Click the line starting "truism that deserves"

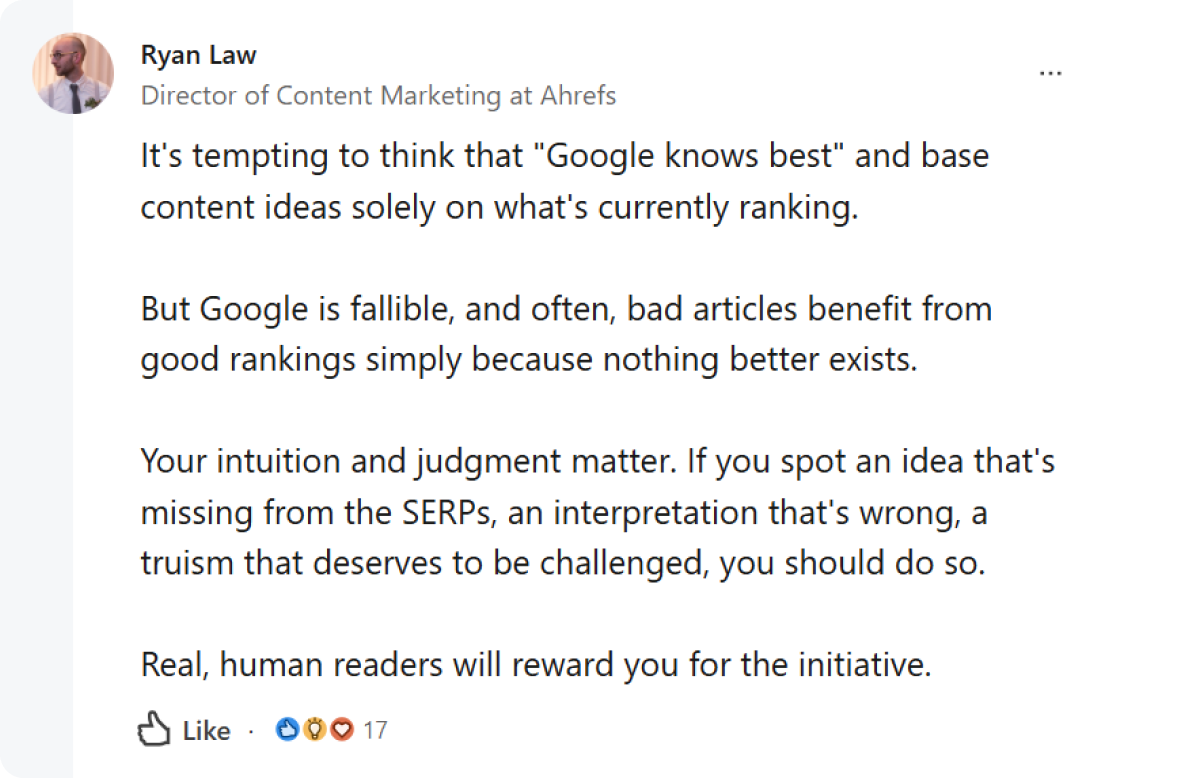562,563
